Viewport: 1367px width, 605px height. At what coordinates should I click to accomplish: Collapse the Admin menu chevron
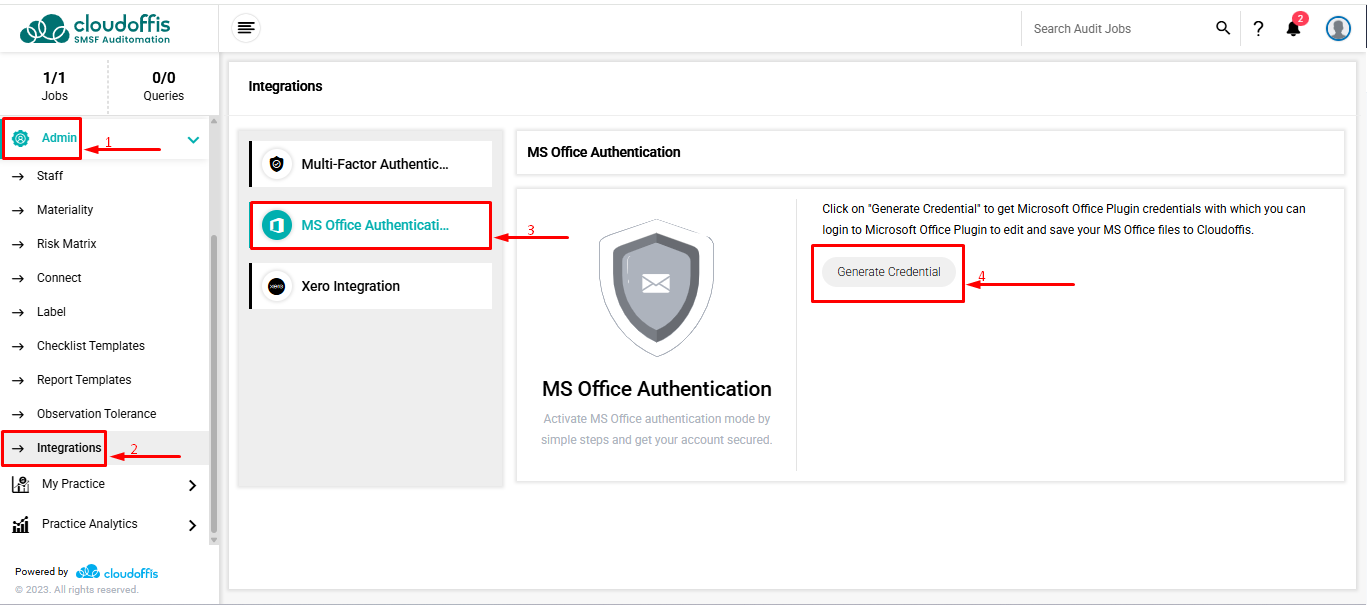click(193, 140)
